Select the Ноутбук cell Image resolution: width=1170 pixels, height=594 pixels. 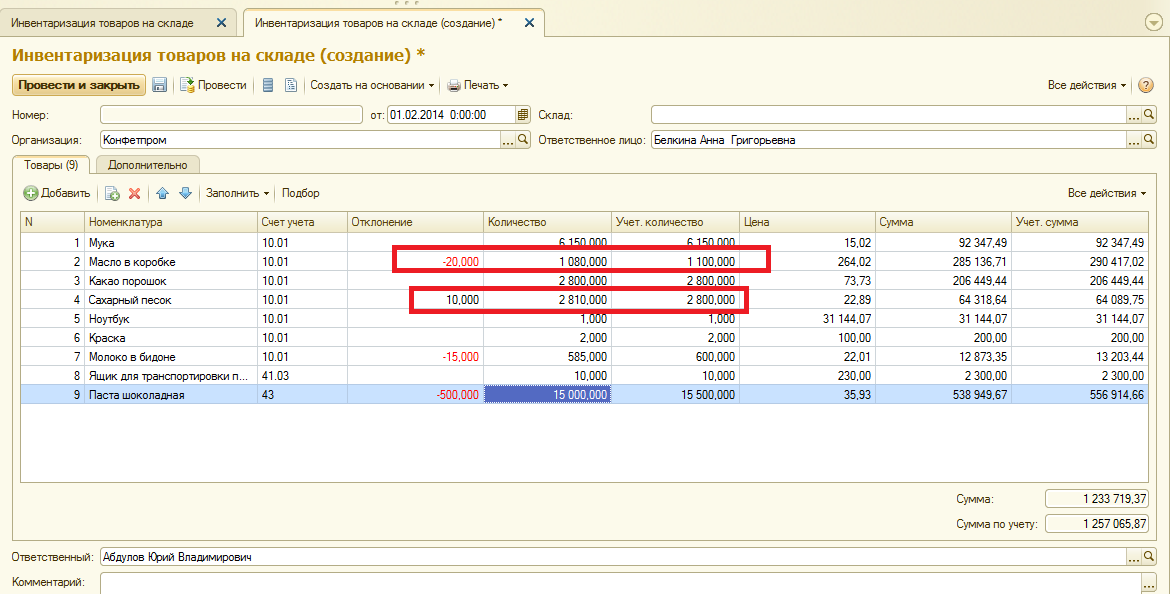click(x=171, y=319)
